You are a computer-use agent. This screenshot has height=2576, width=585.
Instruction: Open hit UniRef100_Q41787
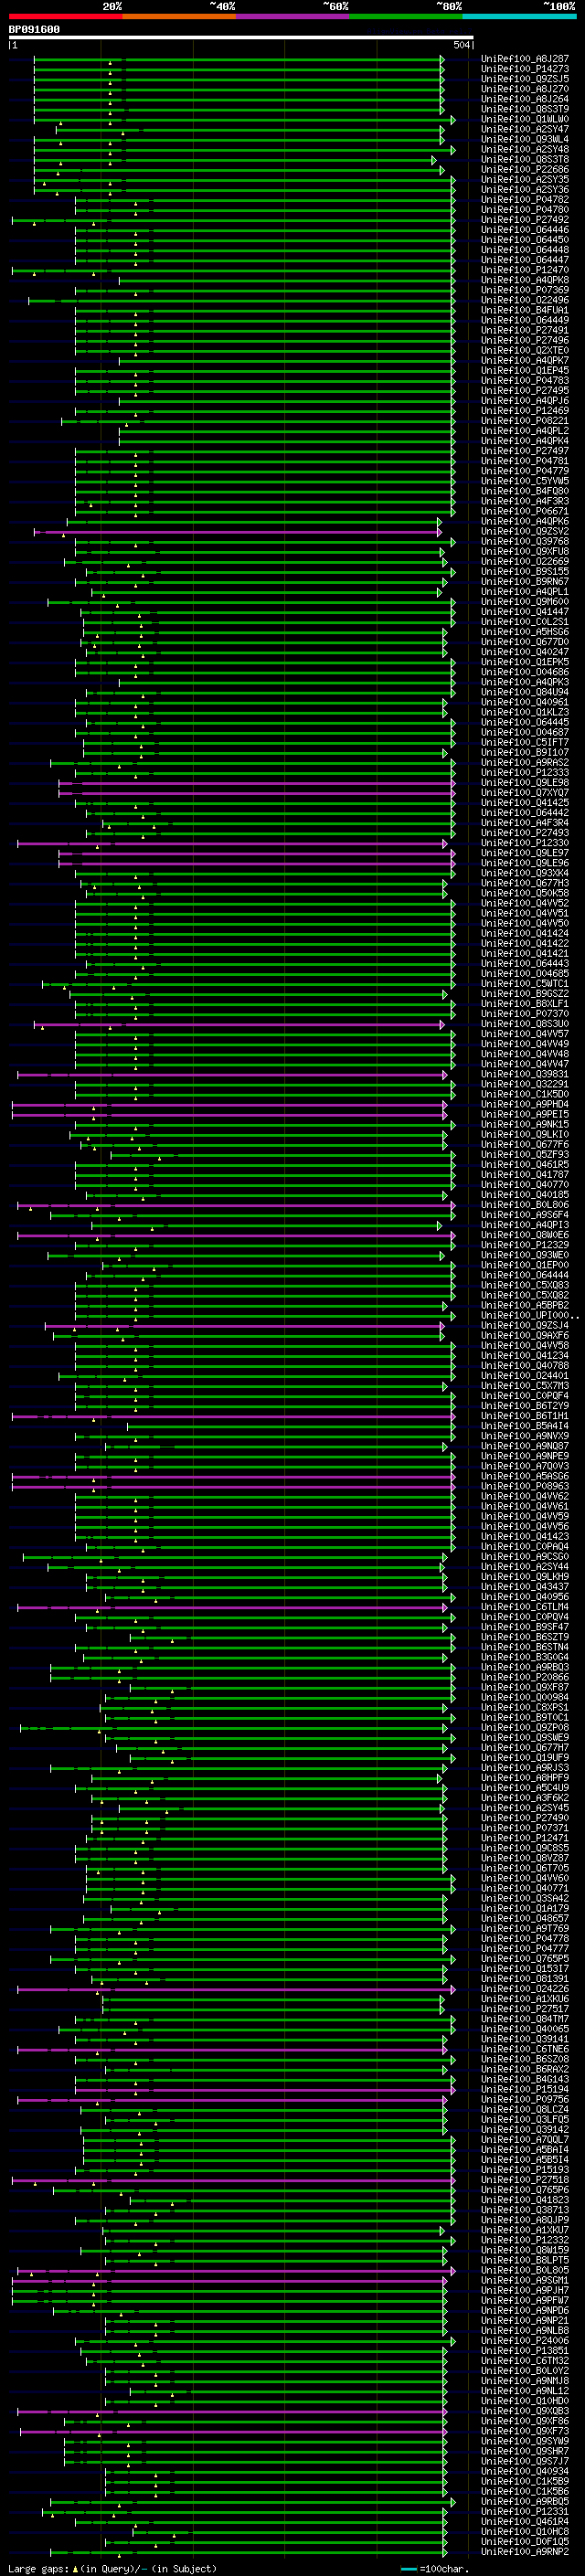(x=525, y=1175)
